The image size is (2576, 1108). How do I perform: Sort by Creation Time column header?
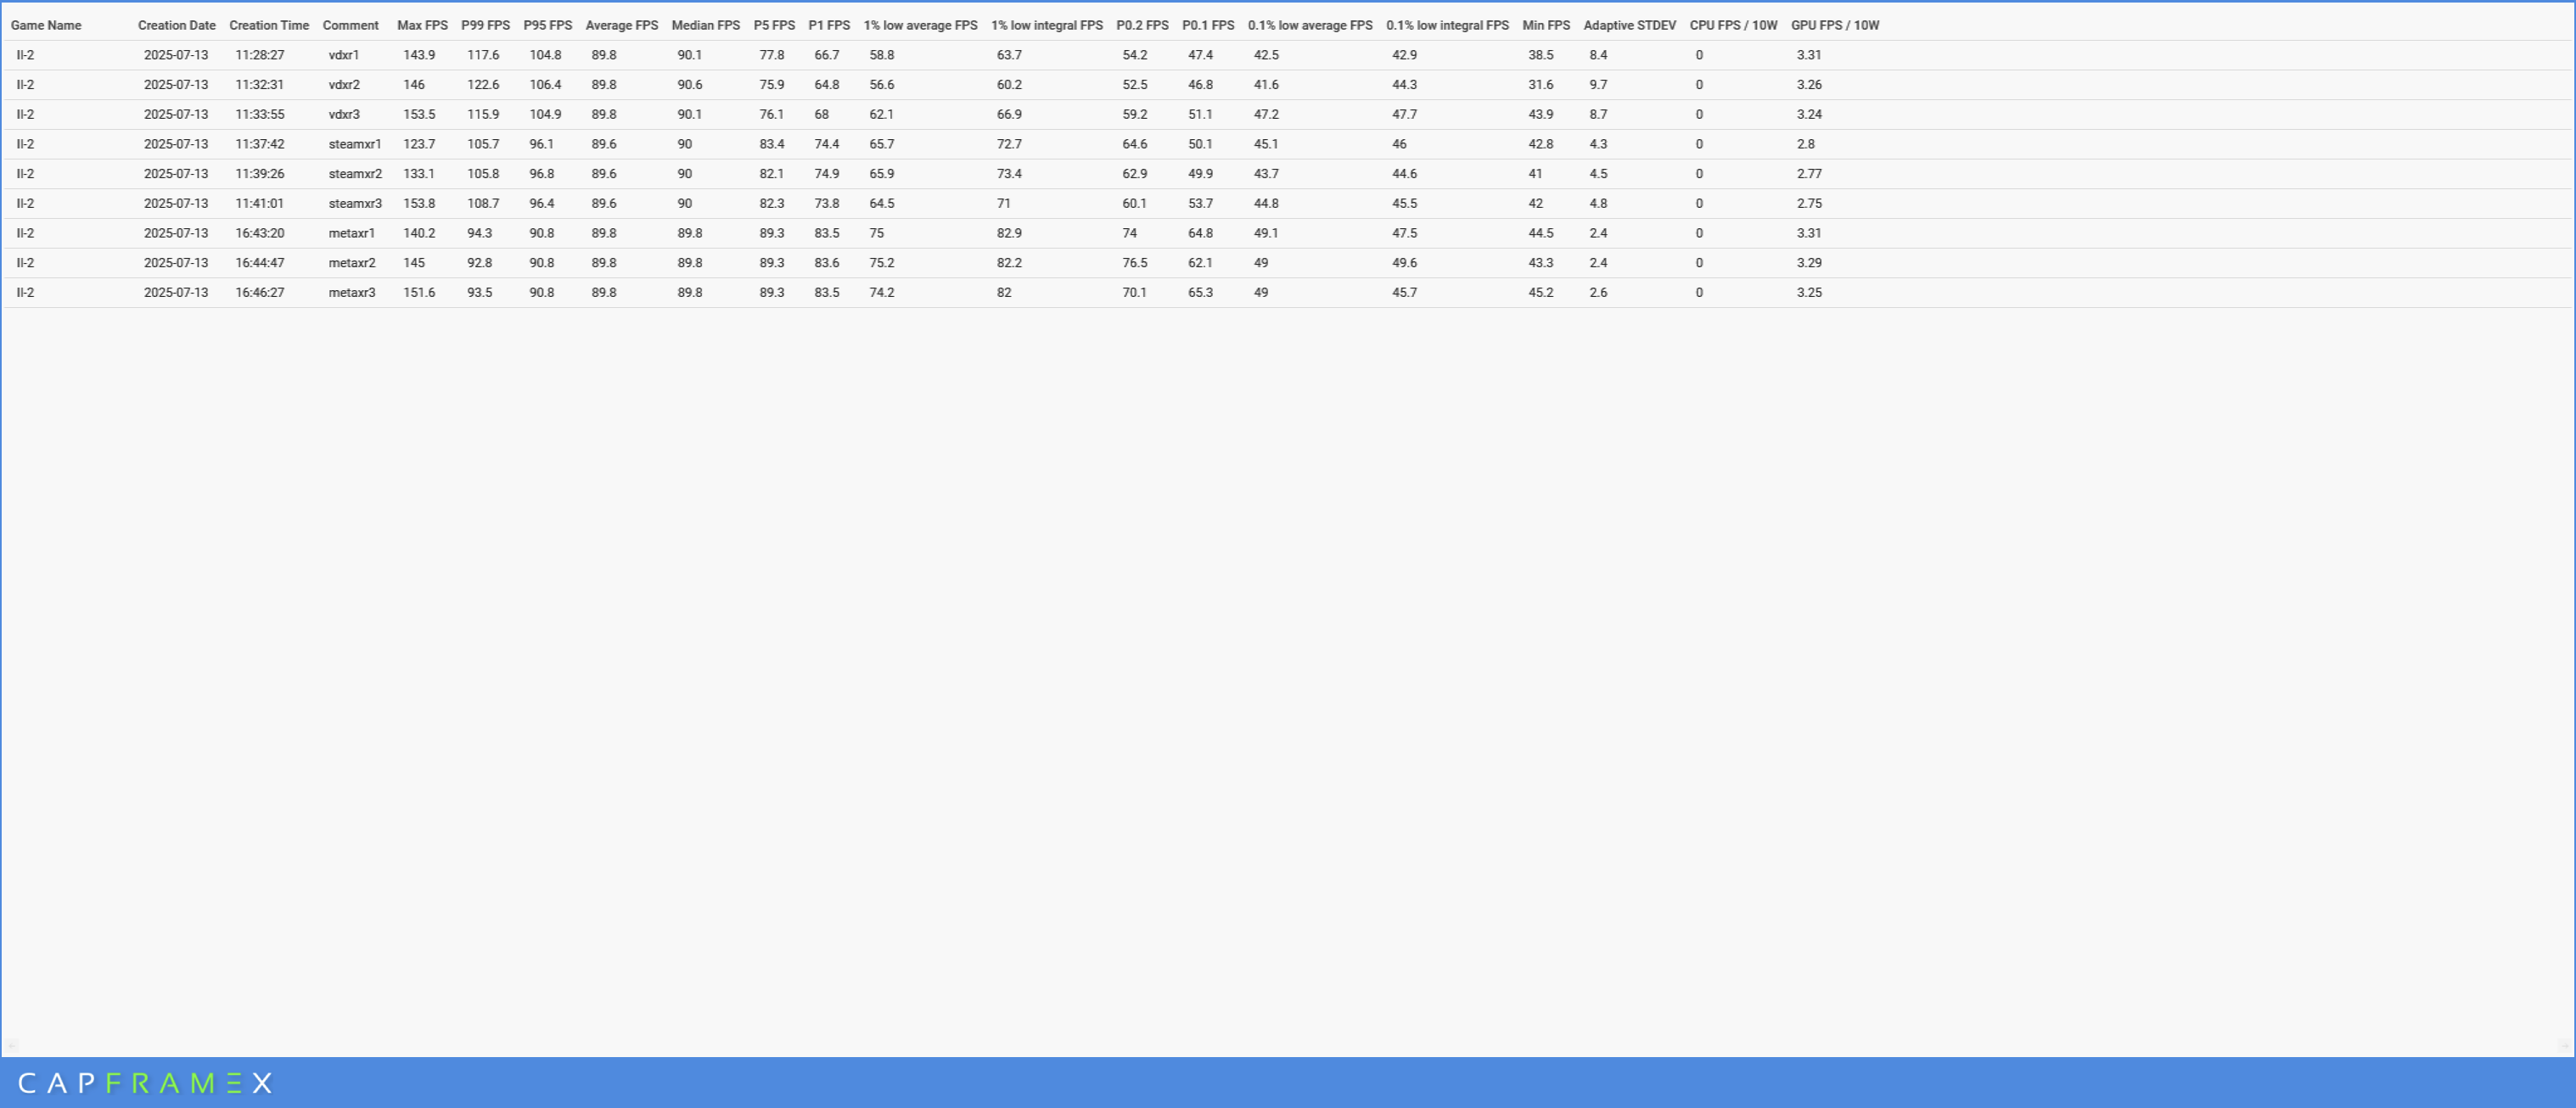[269, 25]
